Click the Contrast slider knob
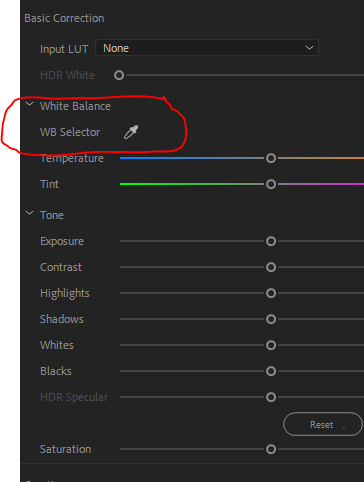The width and height of the screenshot is (364, 482). coord(271,267)
